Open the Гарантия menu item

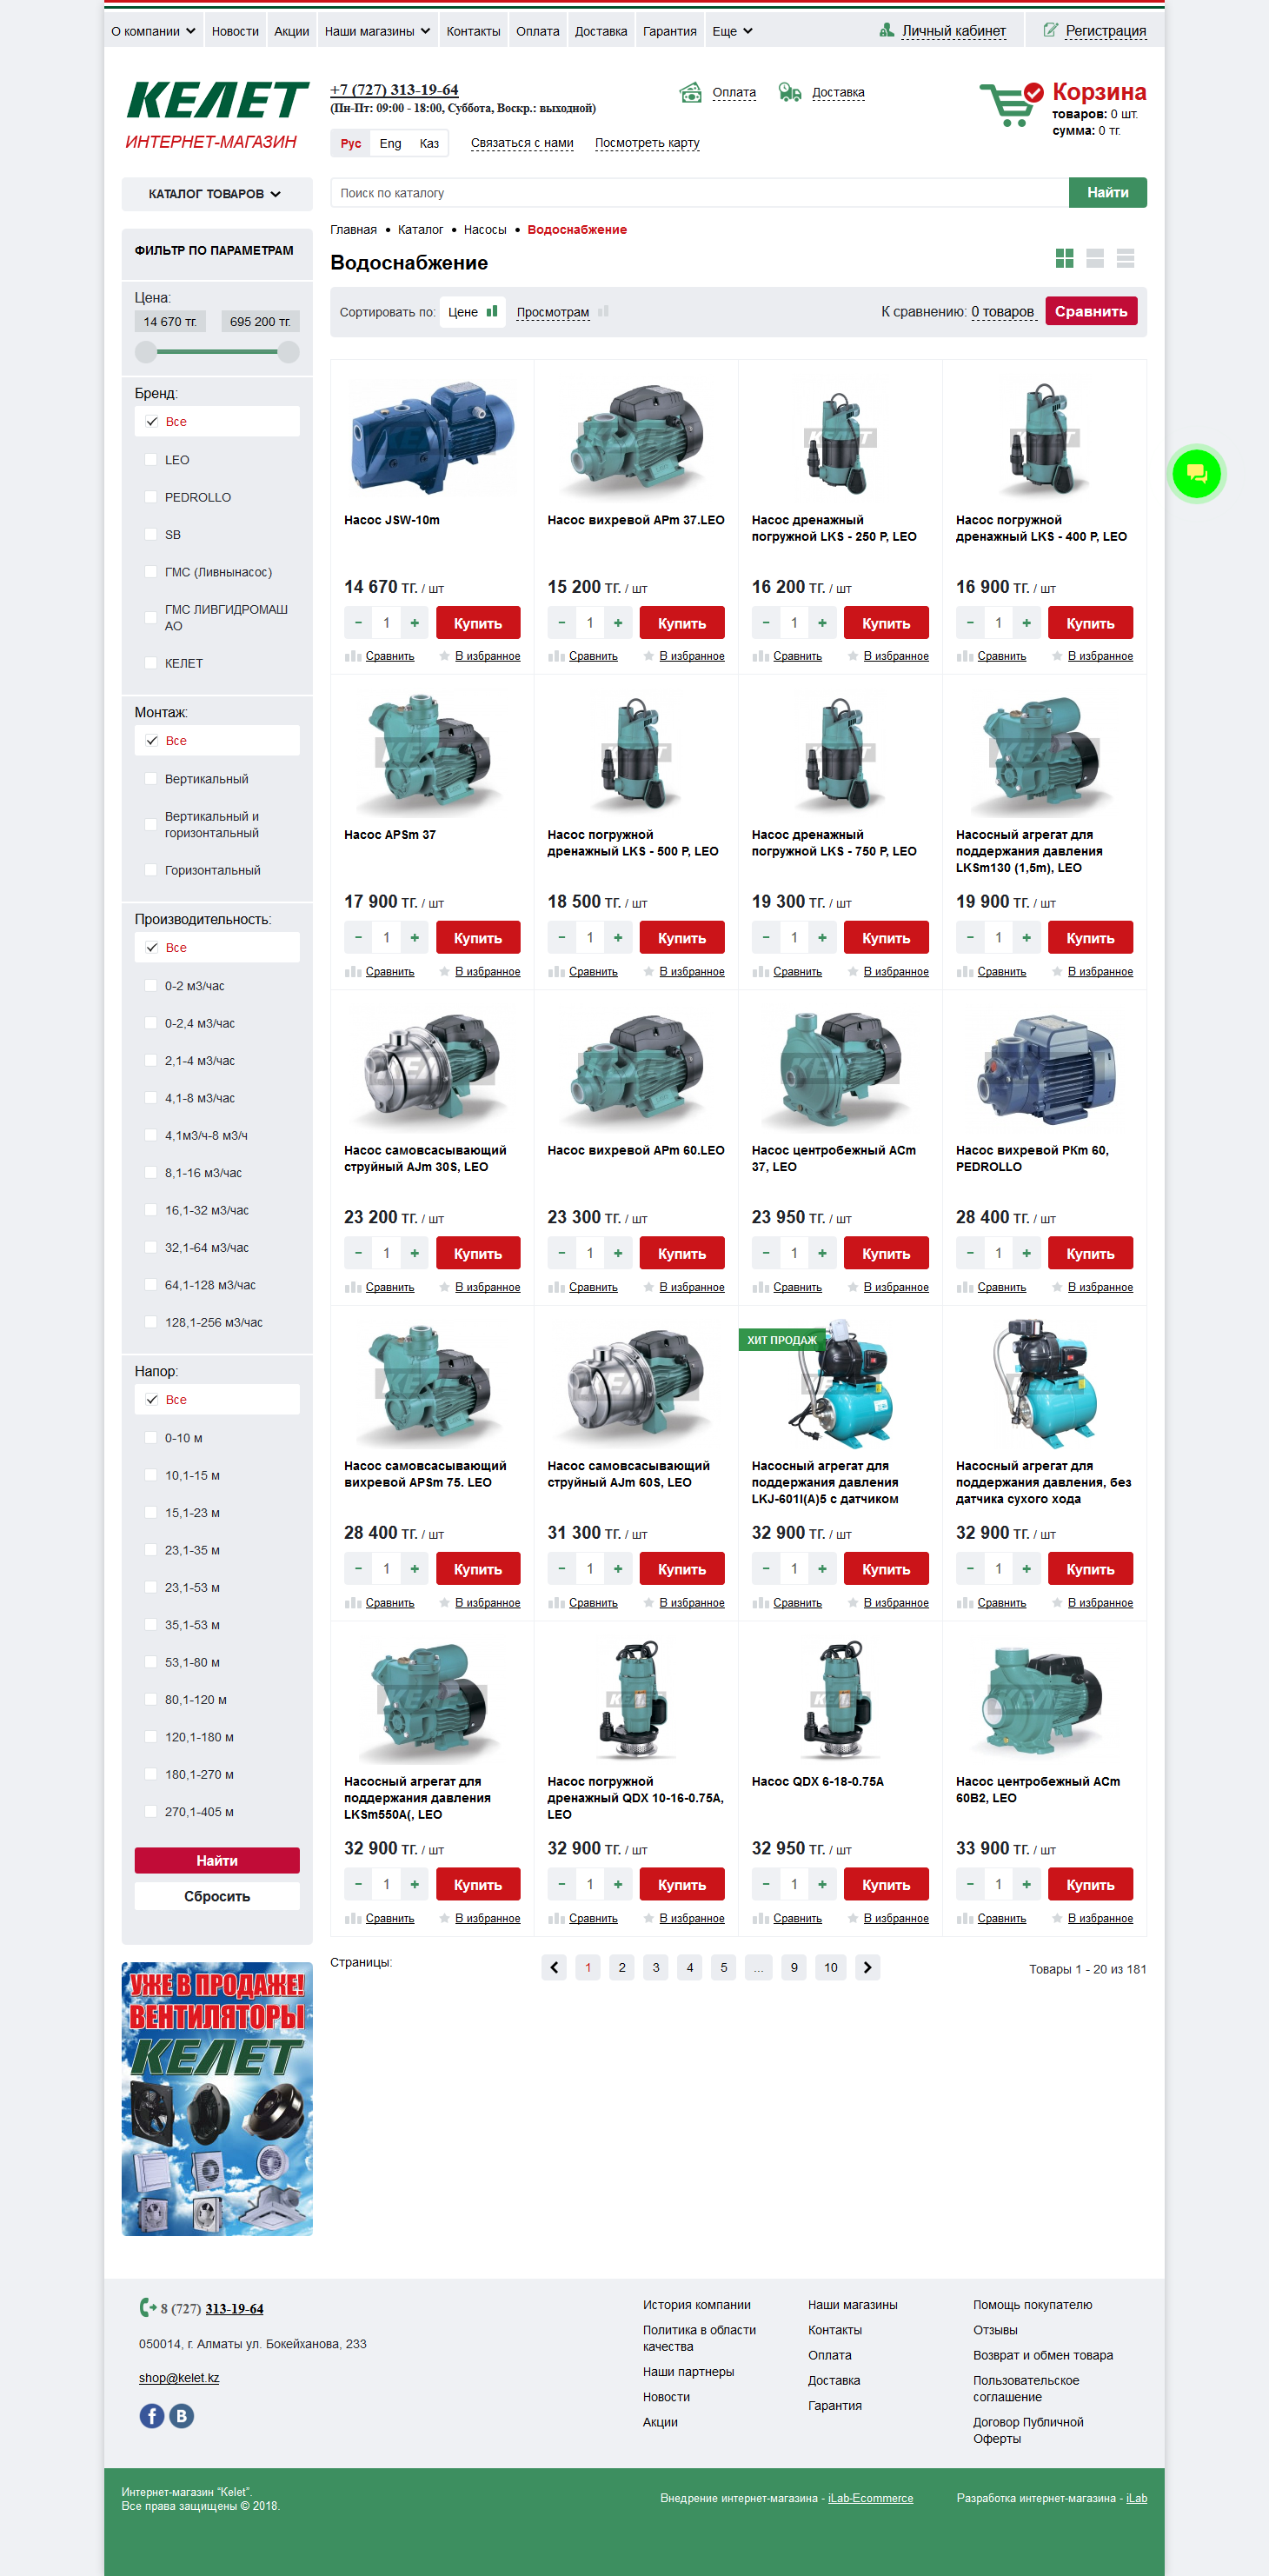(x=670, y=31)
